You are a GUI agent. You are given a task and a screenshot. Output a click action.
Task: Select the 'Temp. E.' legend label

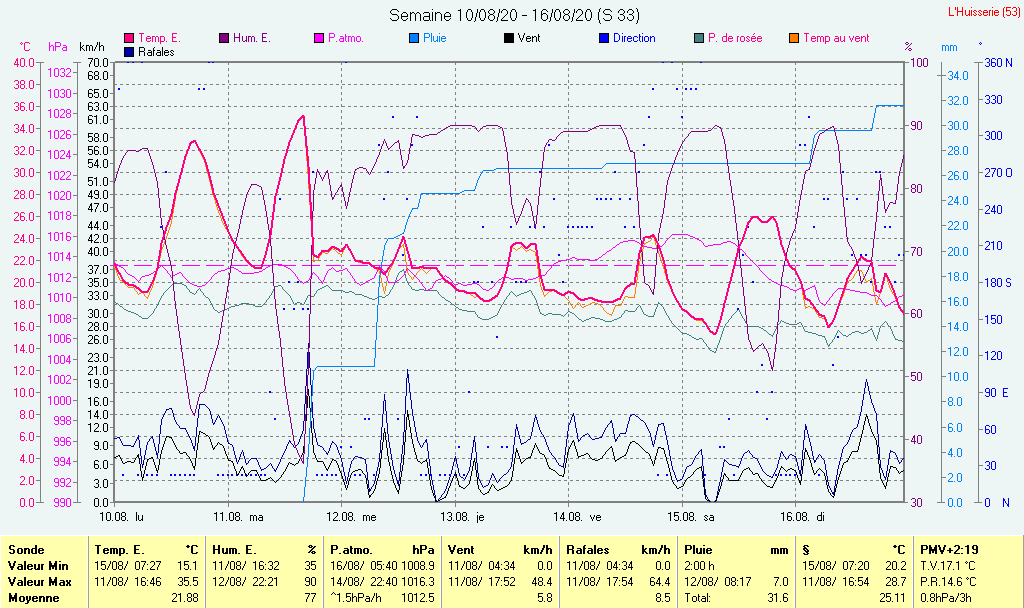coord(159,38)
